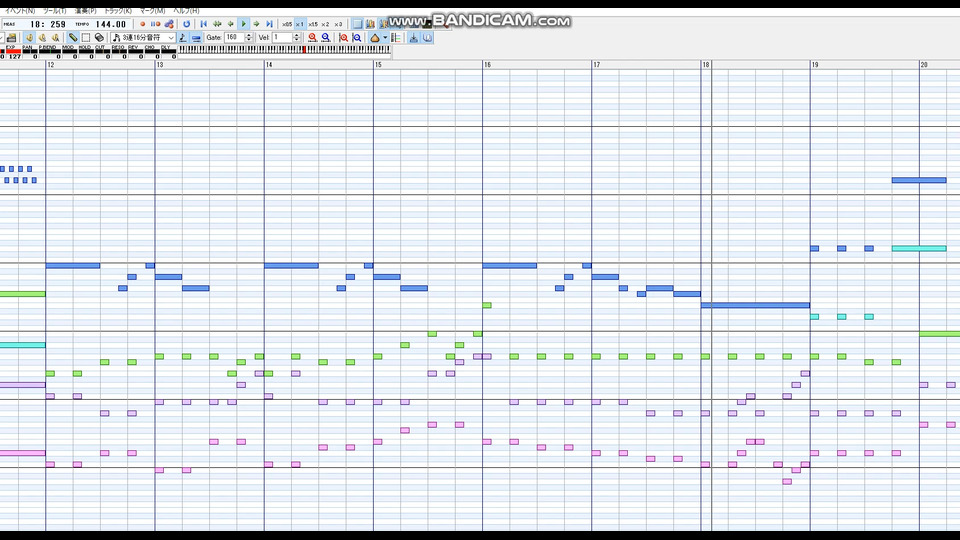Set playback speed to x1
This screenshot has height=540, width=960.
coord(299,24)
